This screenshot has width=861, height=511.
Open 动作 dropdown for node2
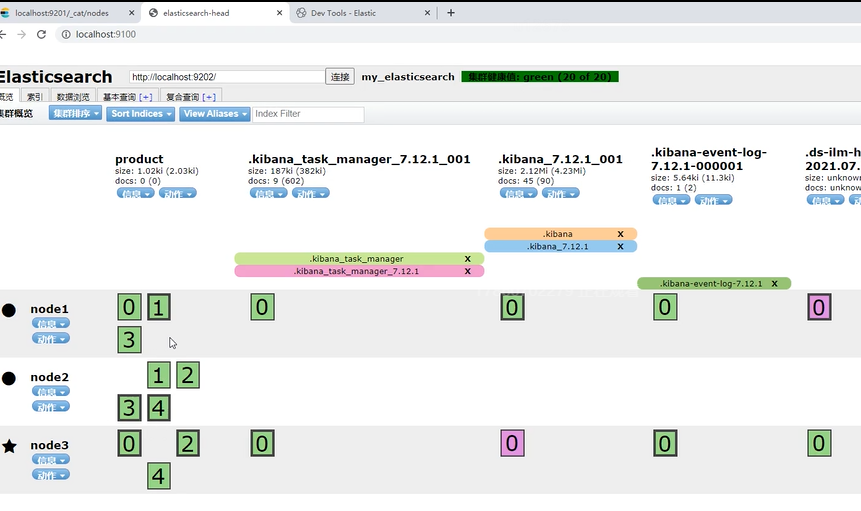click(51, 407)
